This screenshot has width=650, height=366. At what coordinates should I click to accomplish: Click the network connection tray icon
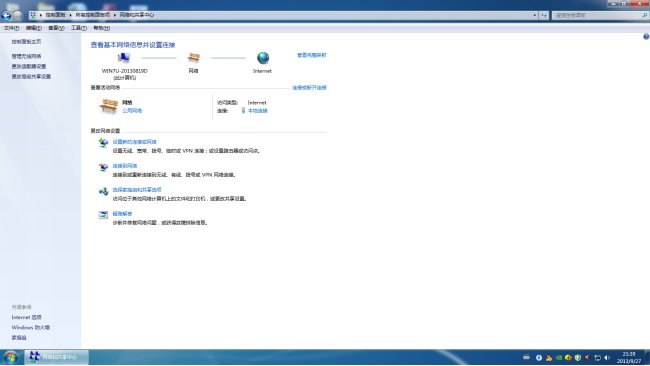(x=597, y=358)
